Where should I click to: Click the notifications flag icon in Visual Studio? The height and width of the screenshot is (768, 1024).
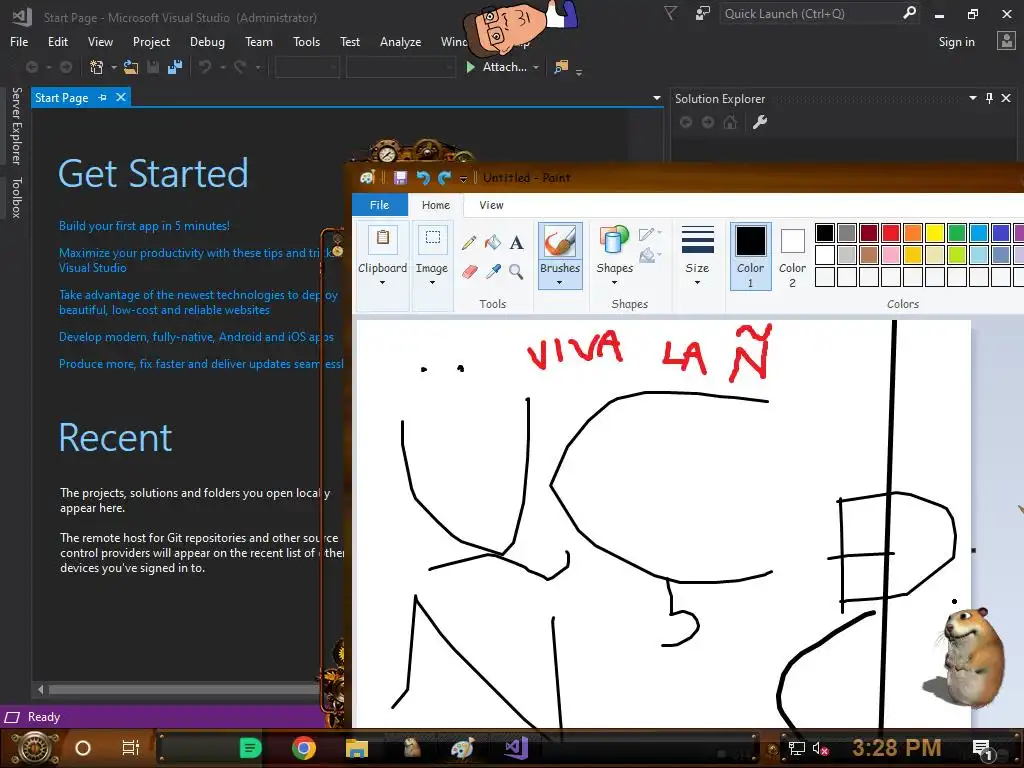point(670,13)
